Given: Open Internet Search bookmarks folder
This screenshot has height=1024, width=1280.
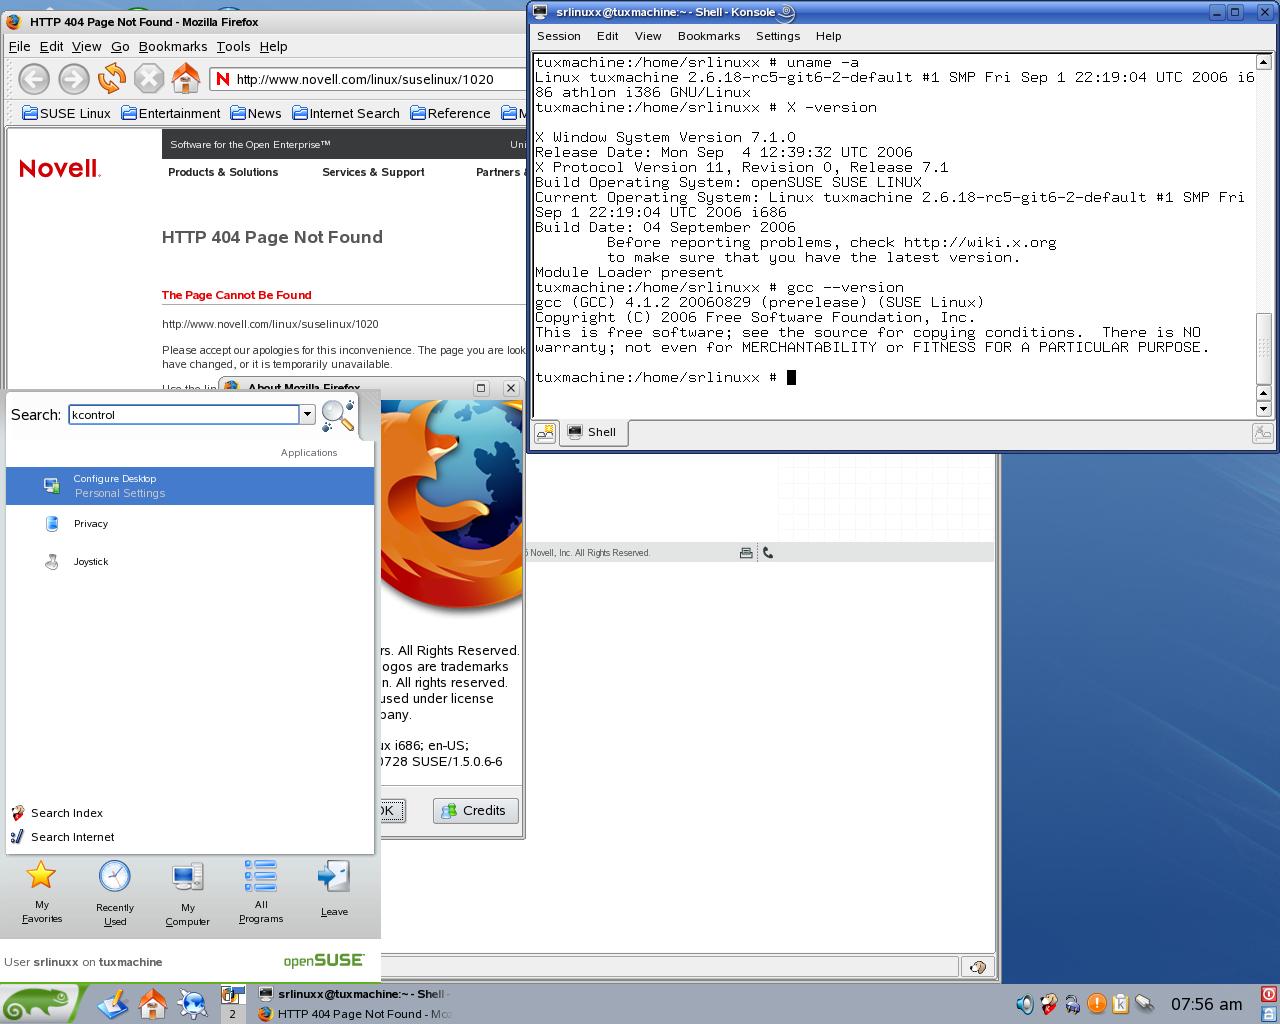Looking at the screenshot, I should pyautogui.click(x=345, y=113).
